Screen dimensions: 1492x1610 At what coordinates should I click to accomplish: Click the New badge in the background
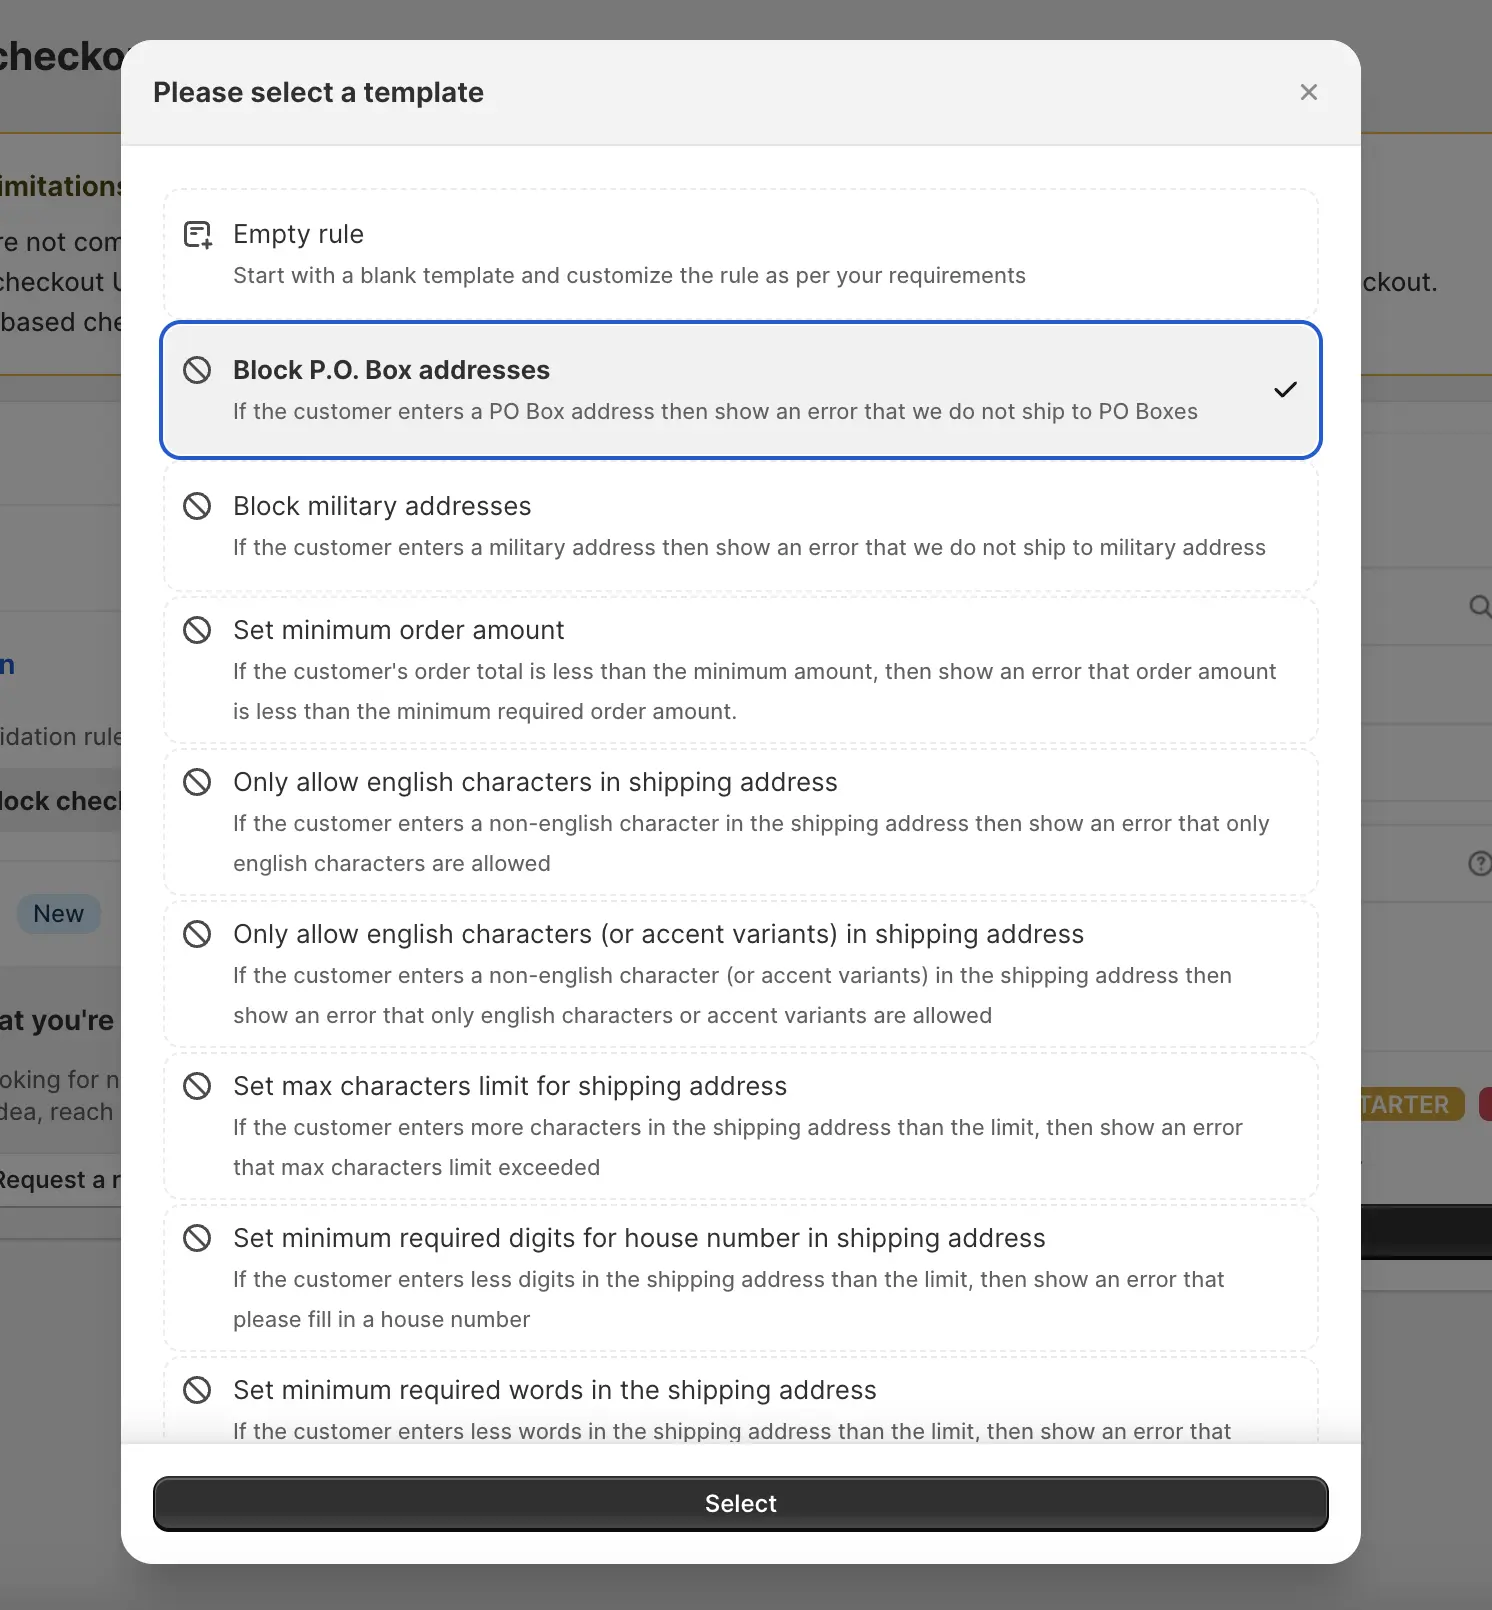[58, 913]
